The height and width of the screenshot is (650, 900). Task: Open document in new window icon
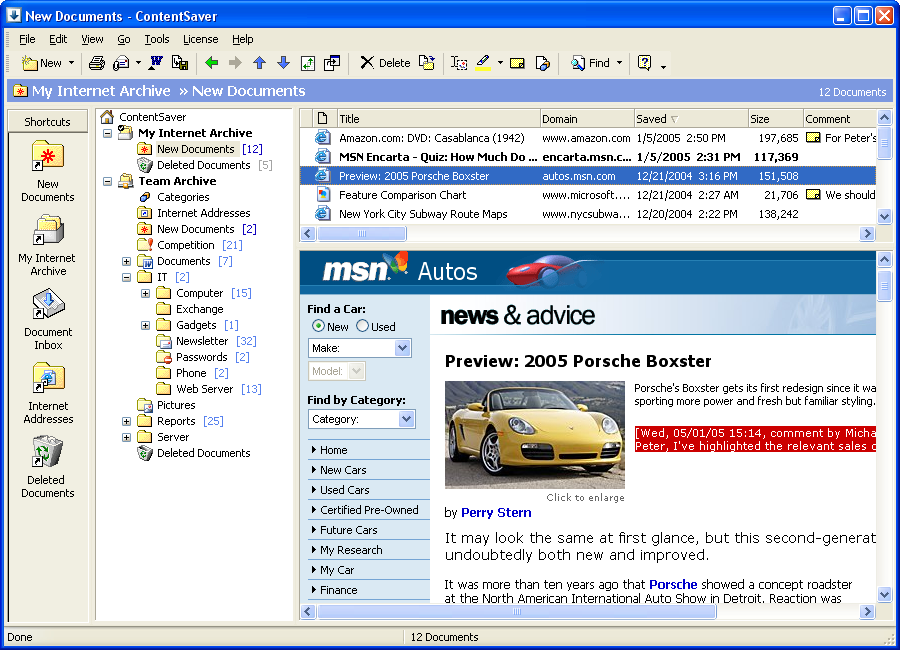(332, 63)
